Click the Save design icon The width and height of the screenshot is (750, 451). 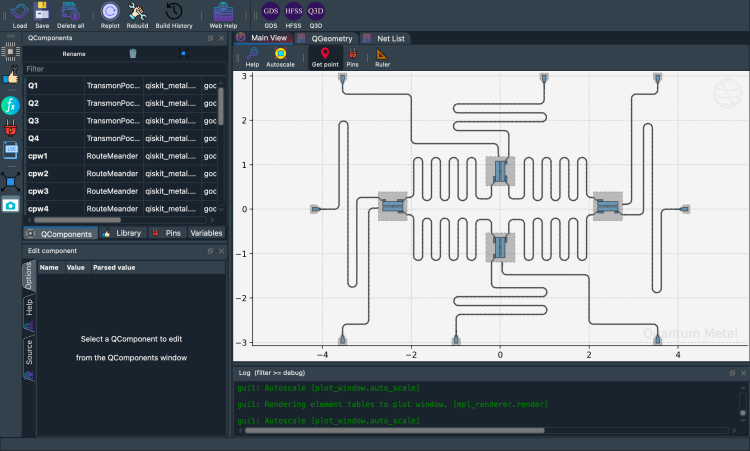[x=42, y=14]
